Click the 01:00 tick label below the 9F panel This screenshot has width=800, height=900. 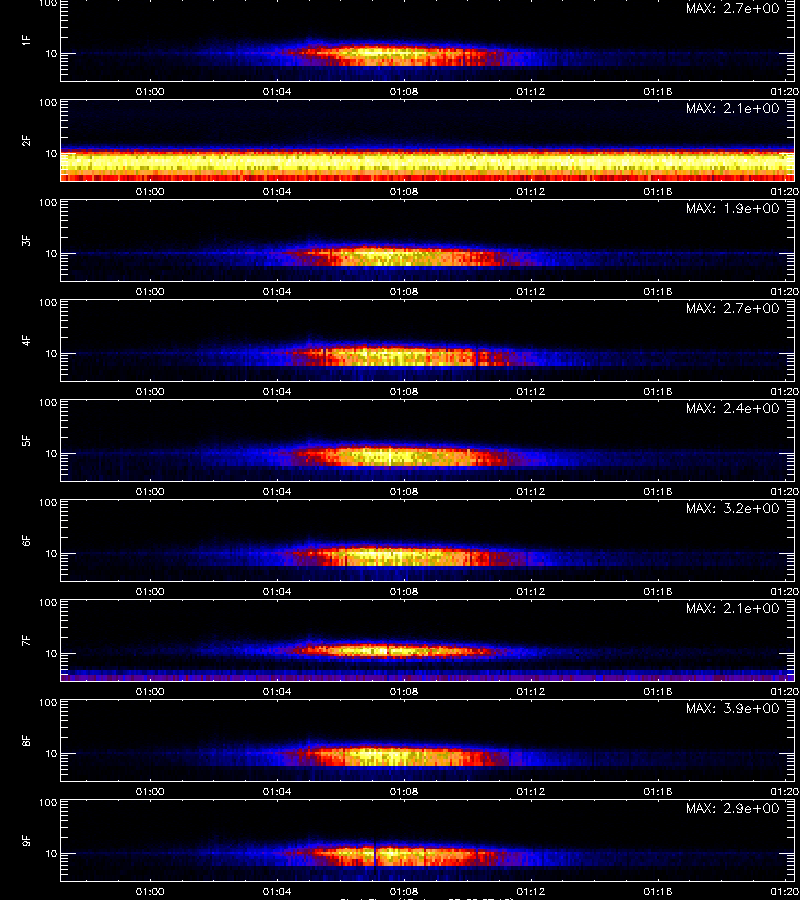(150, 891)
